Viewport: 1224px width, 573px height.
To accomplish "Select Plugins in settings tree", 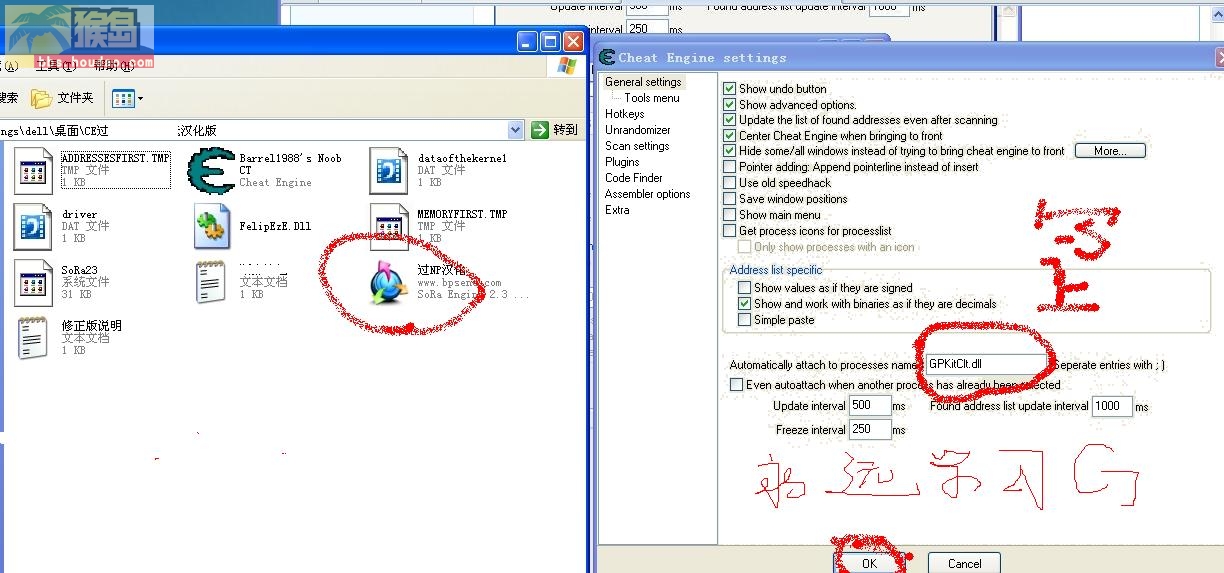I will point(622,162).
